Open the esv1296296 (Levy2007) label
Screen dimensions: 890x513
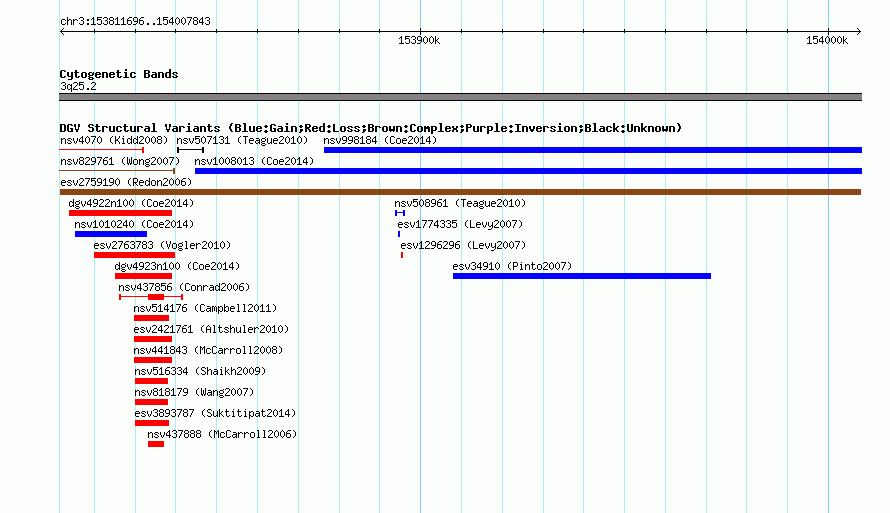tap(463, 245)
